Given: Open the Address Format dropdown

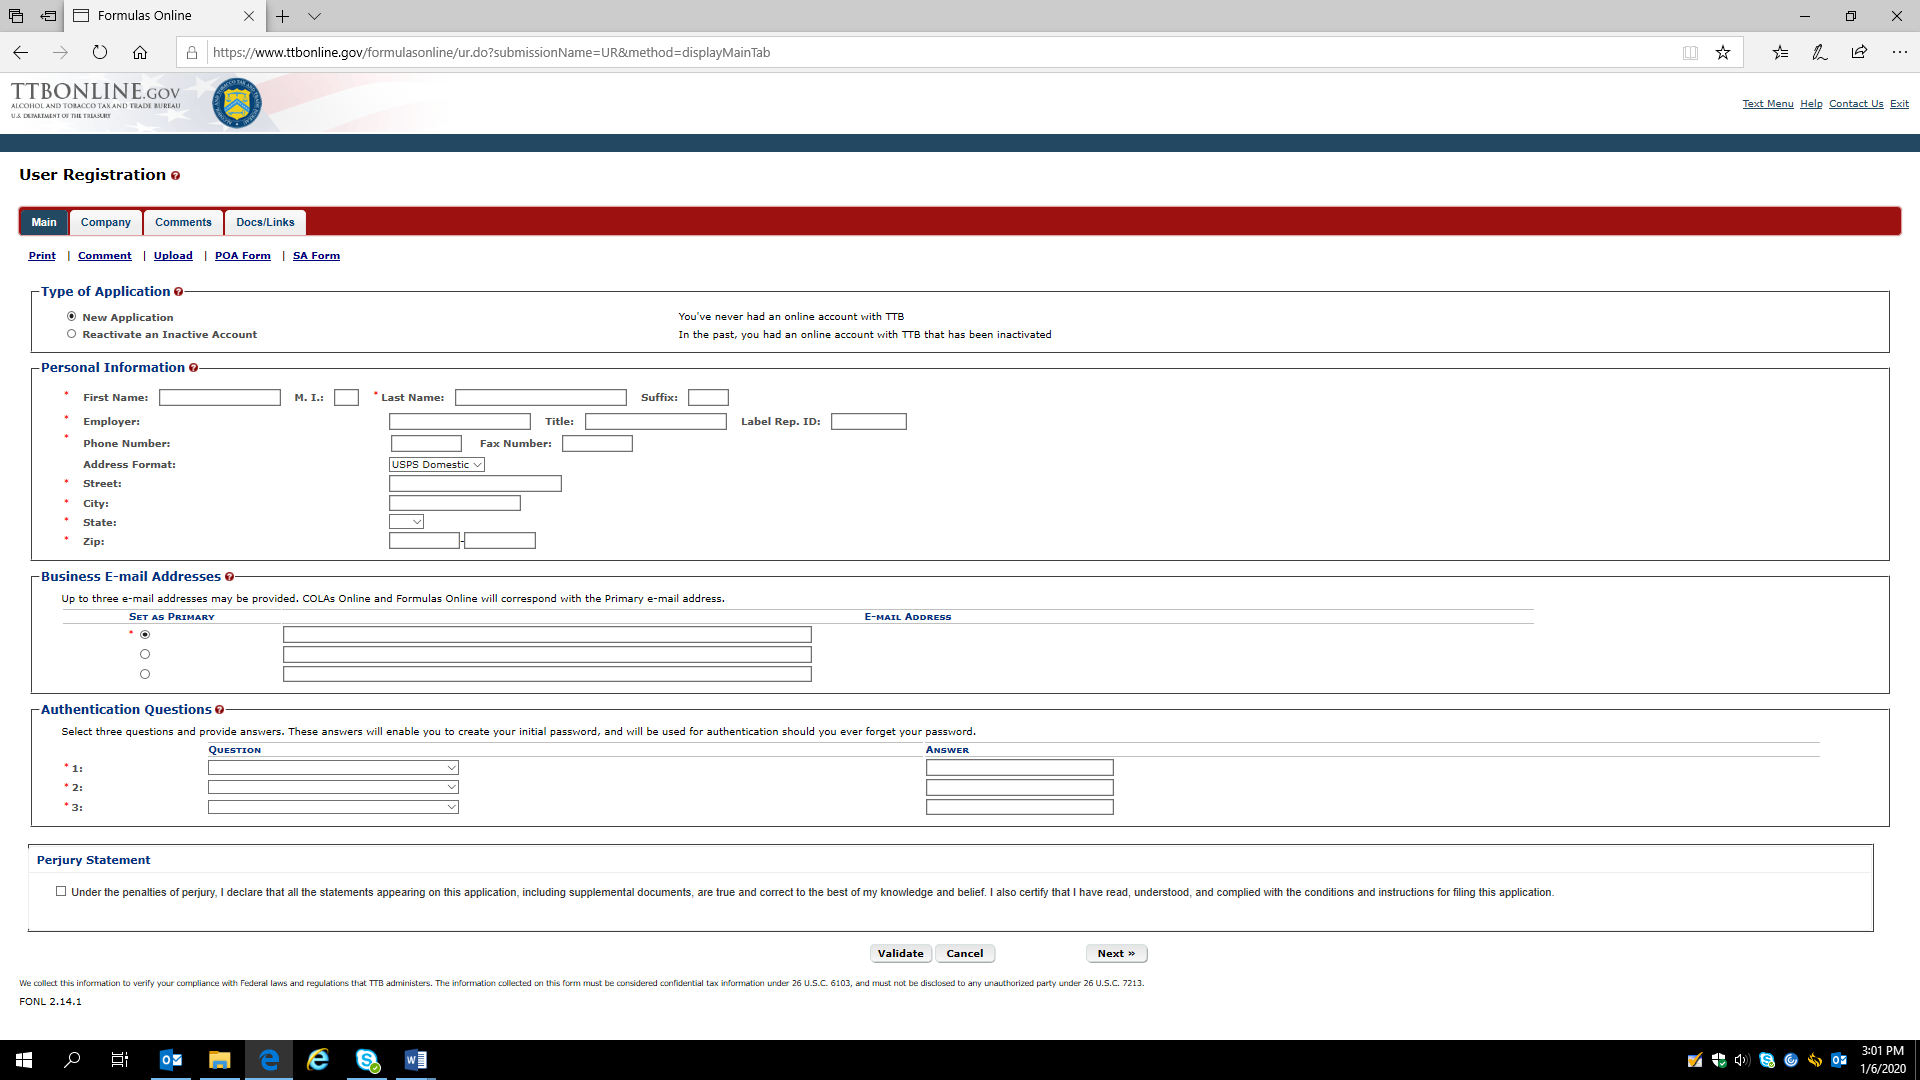Looking at the screenshot, I should click(437, 465).
